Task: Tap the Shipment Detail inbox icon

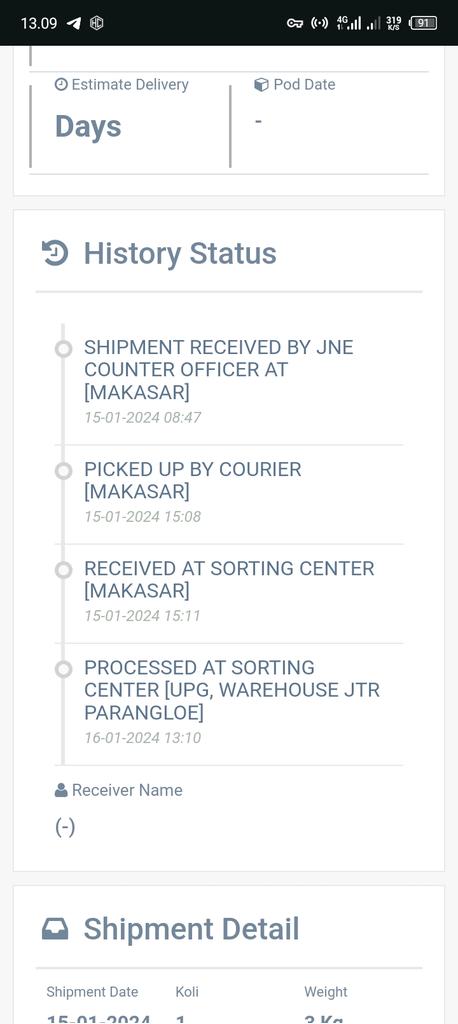Action: (x=55, y=929)
